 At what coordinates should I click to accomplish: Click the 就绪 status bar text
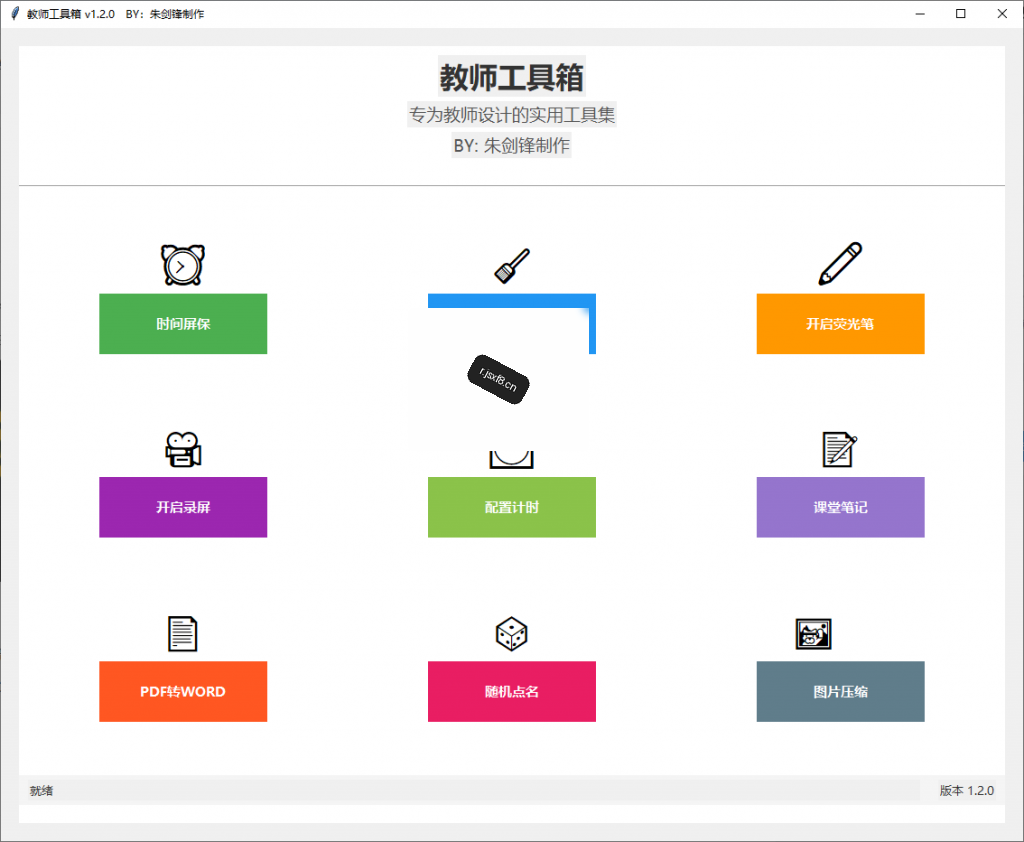click(x=41, y=790)
